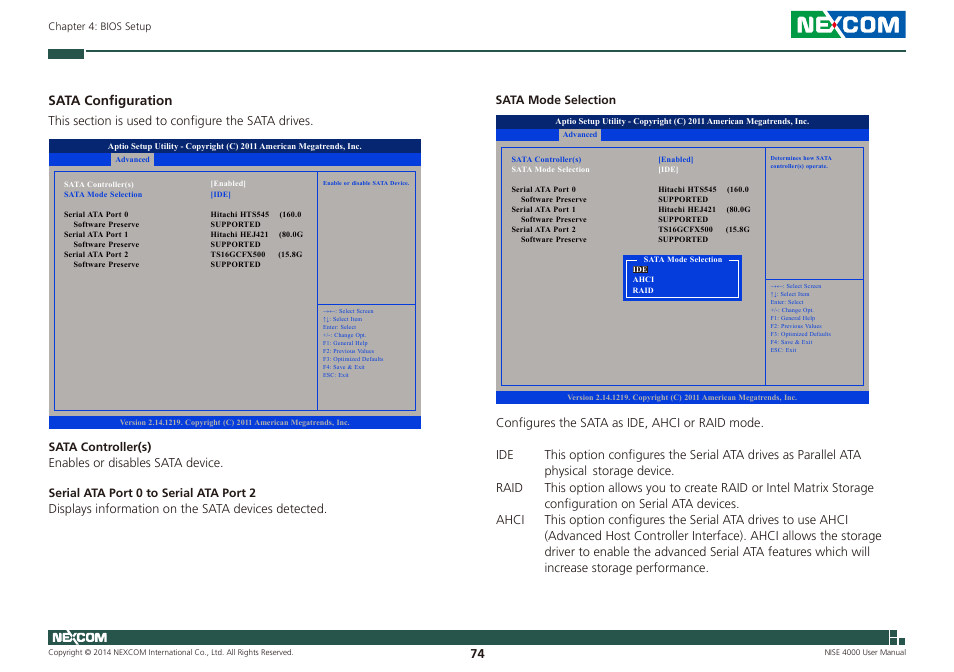Click 'F1: General Help' in the SATA Mode Selection screenshot
Viewport: 954px width, 672px height.
pos(792,318)
